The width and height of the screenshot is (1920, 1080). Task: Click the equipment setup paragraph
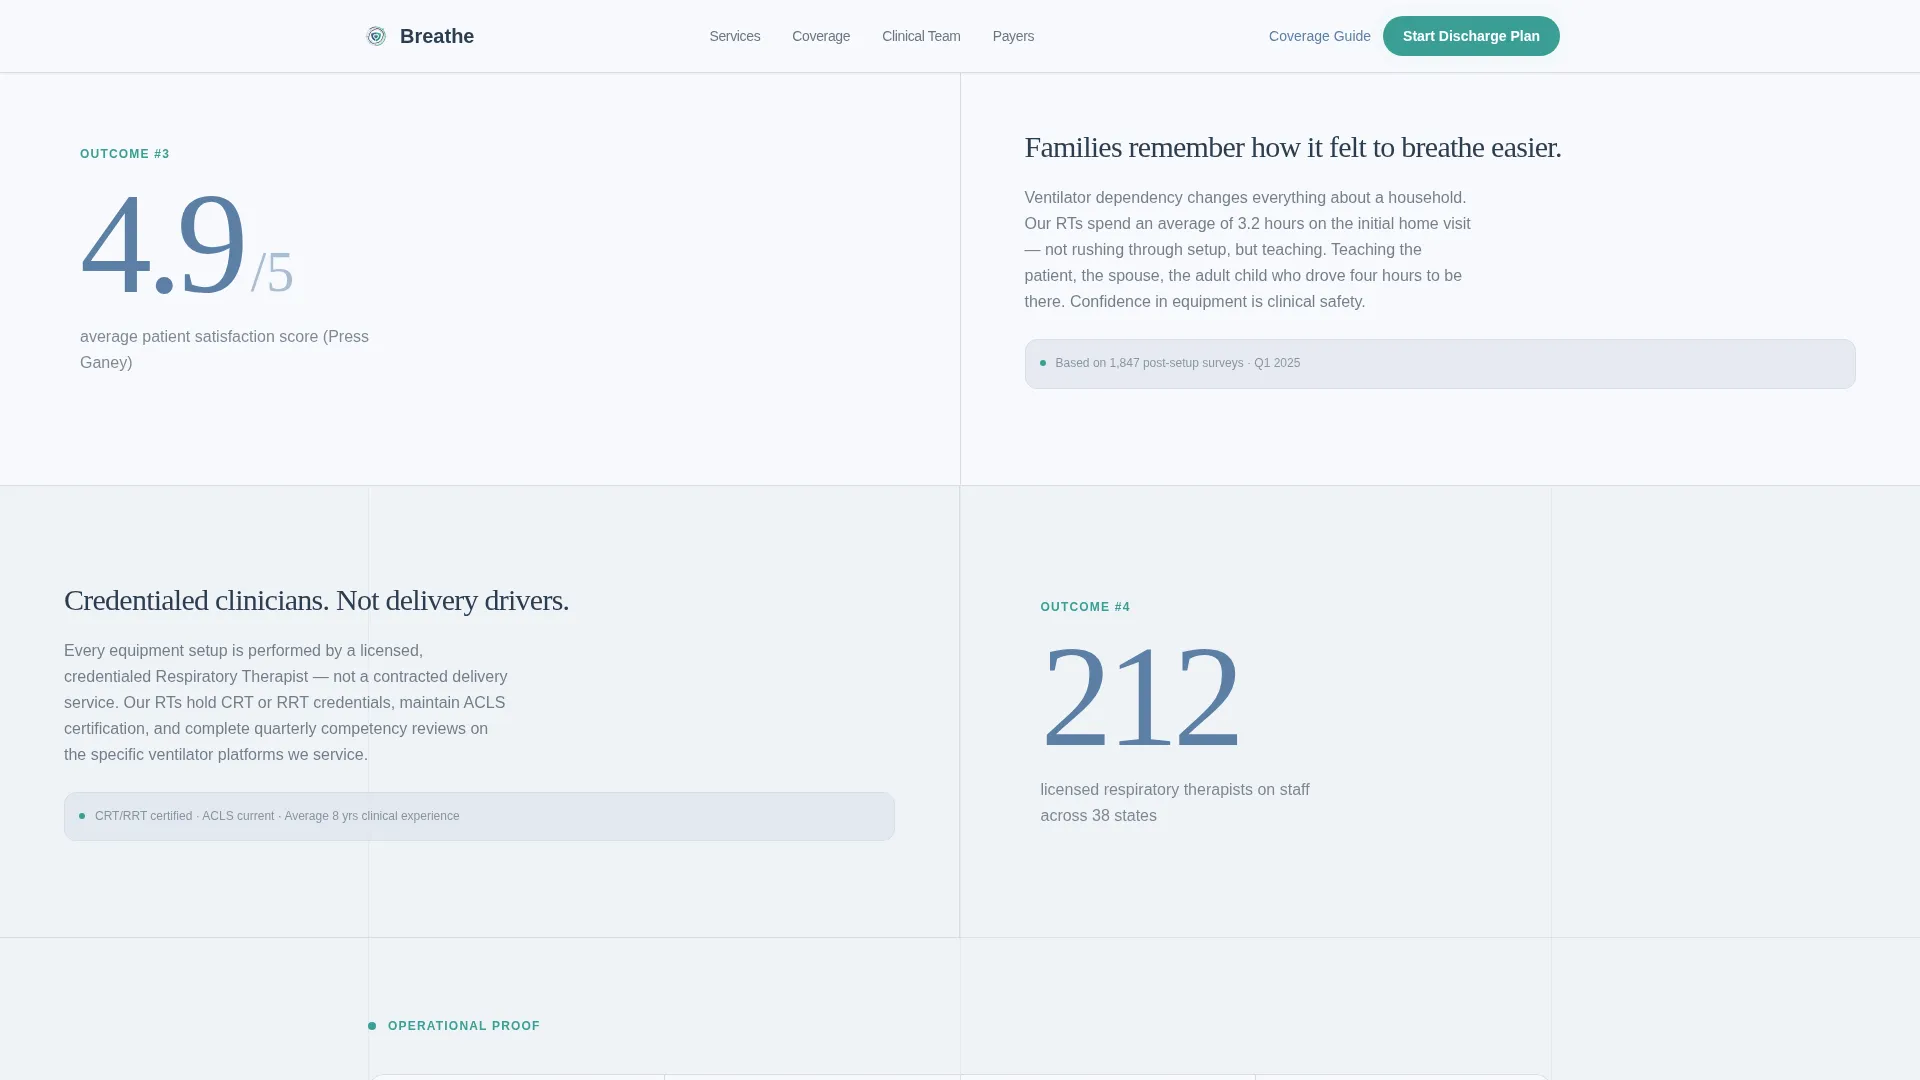pos(286,703)
